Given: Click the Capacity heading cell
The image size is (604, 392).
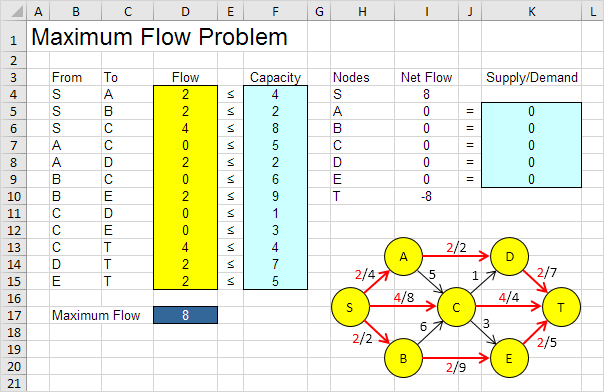Looking at the screenshot, I should [x=275, y=77].
